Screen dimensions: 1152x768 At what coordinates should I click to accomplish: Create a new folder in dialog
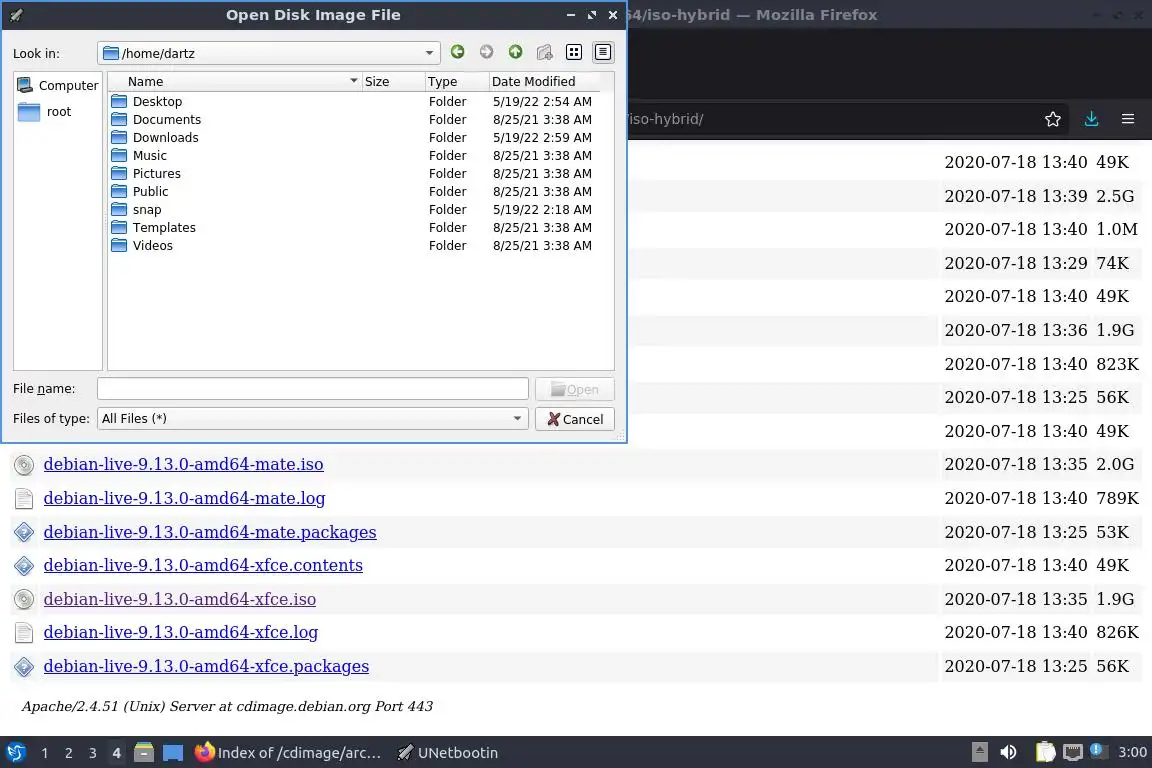(544, 51)
